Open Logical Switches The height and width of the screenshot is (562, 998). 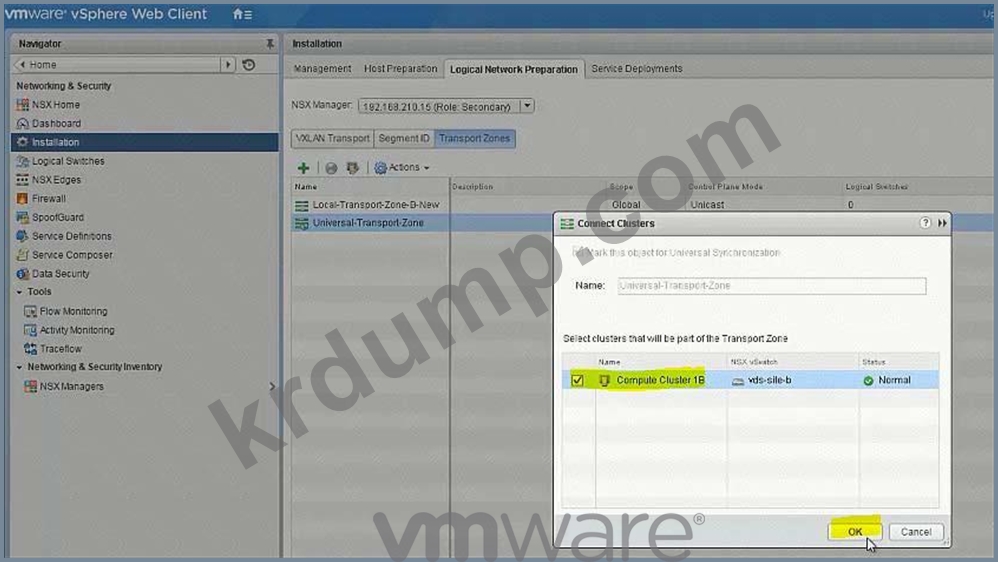click(68, 161)
